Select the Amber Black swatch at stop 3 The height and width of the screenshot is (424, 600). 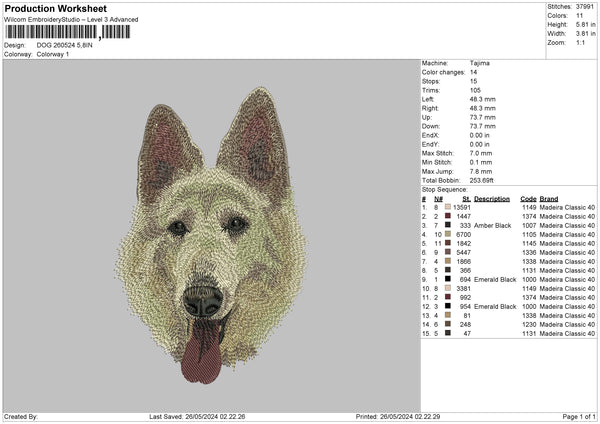point(447,225)
